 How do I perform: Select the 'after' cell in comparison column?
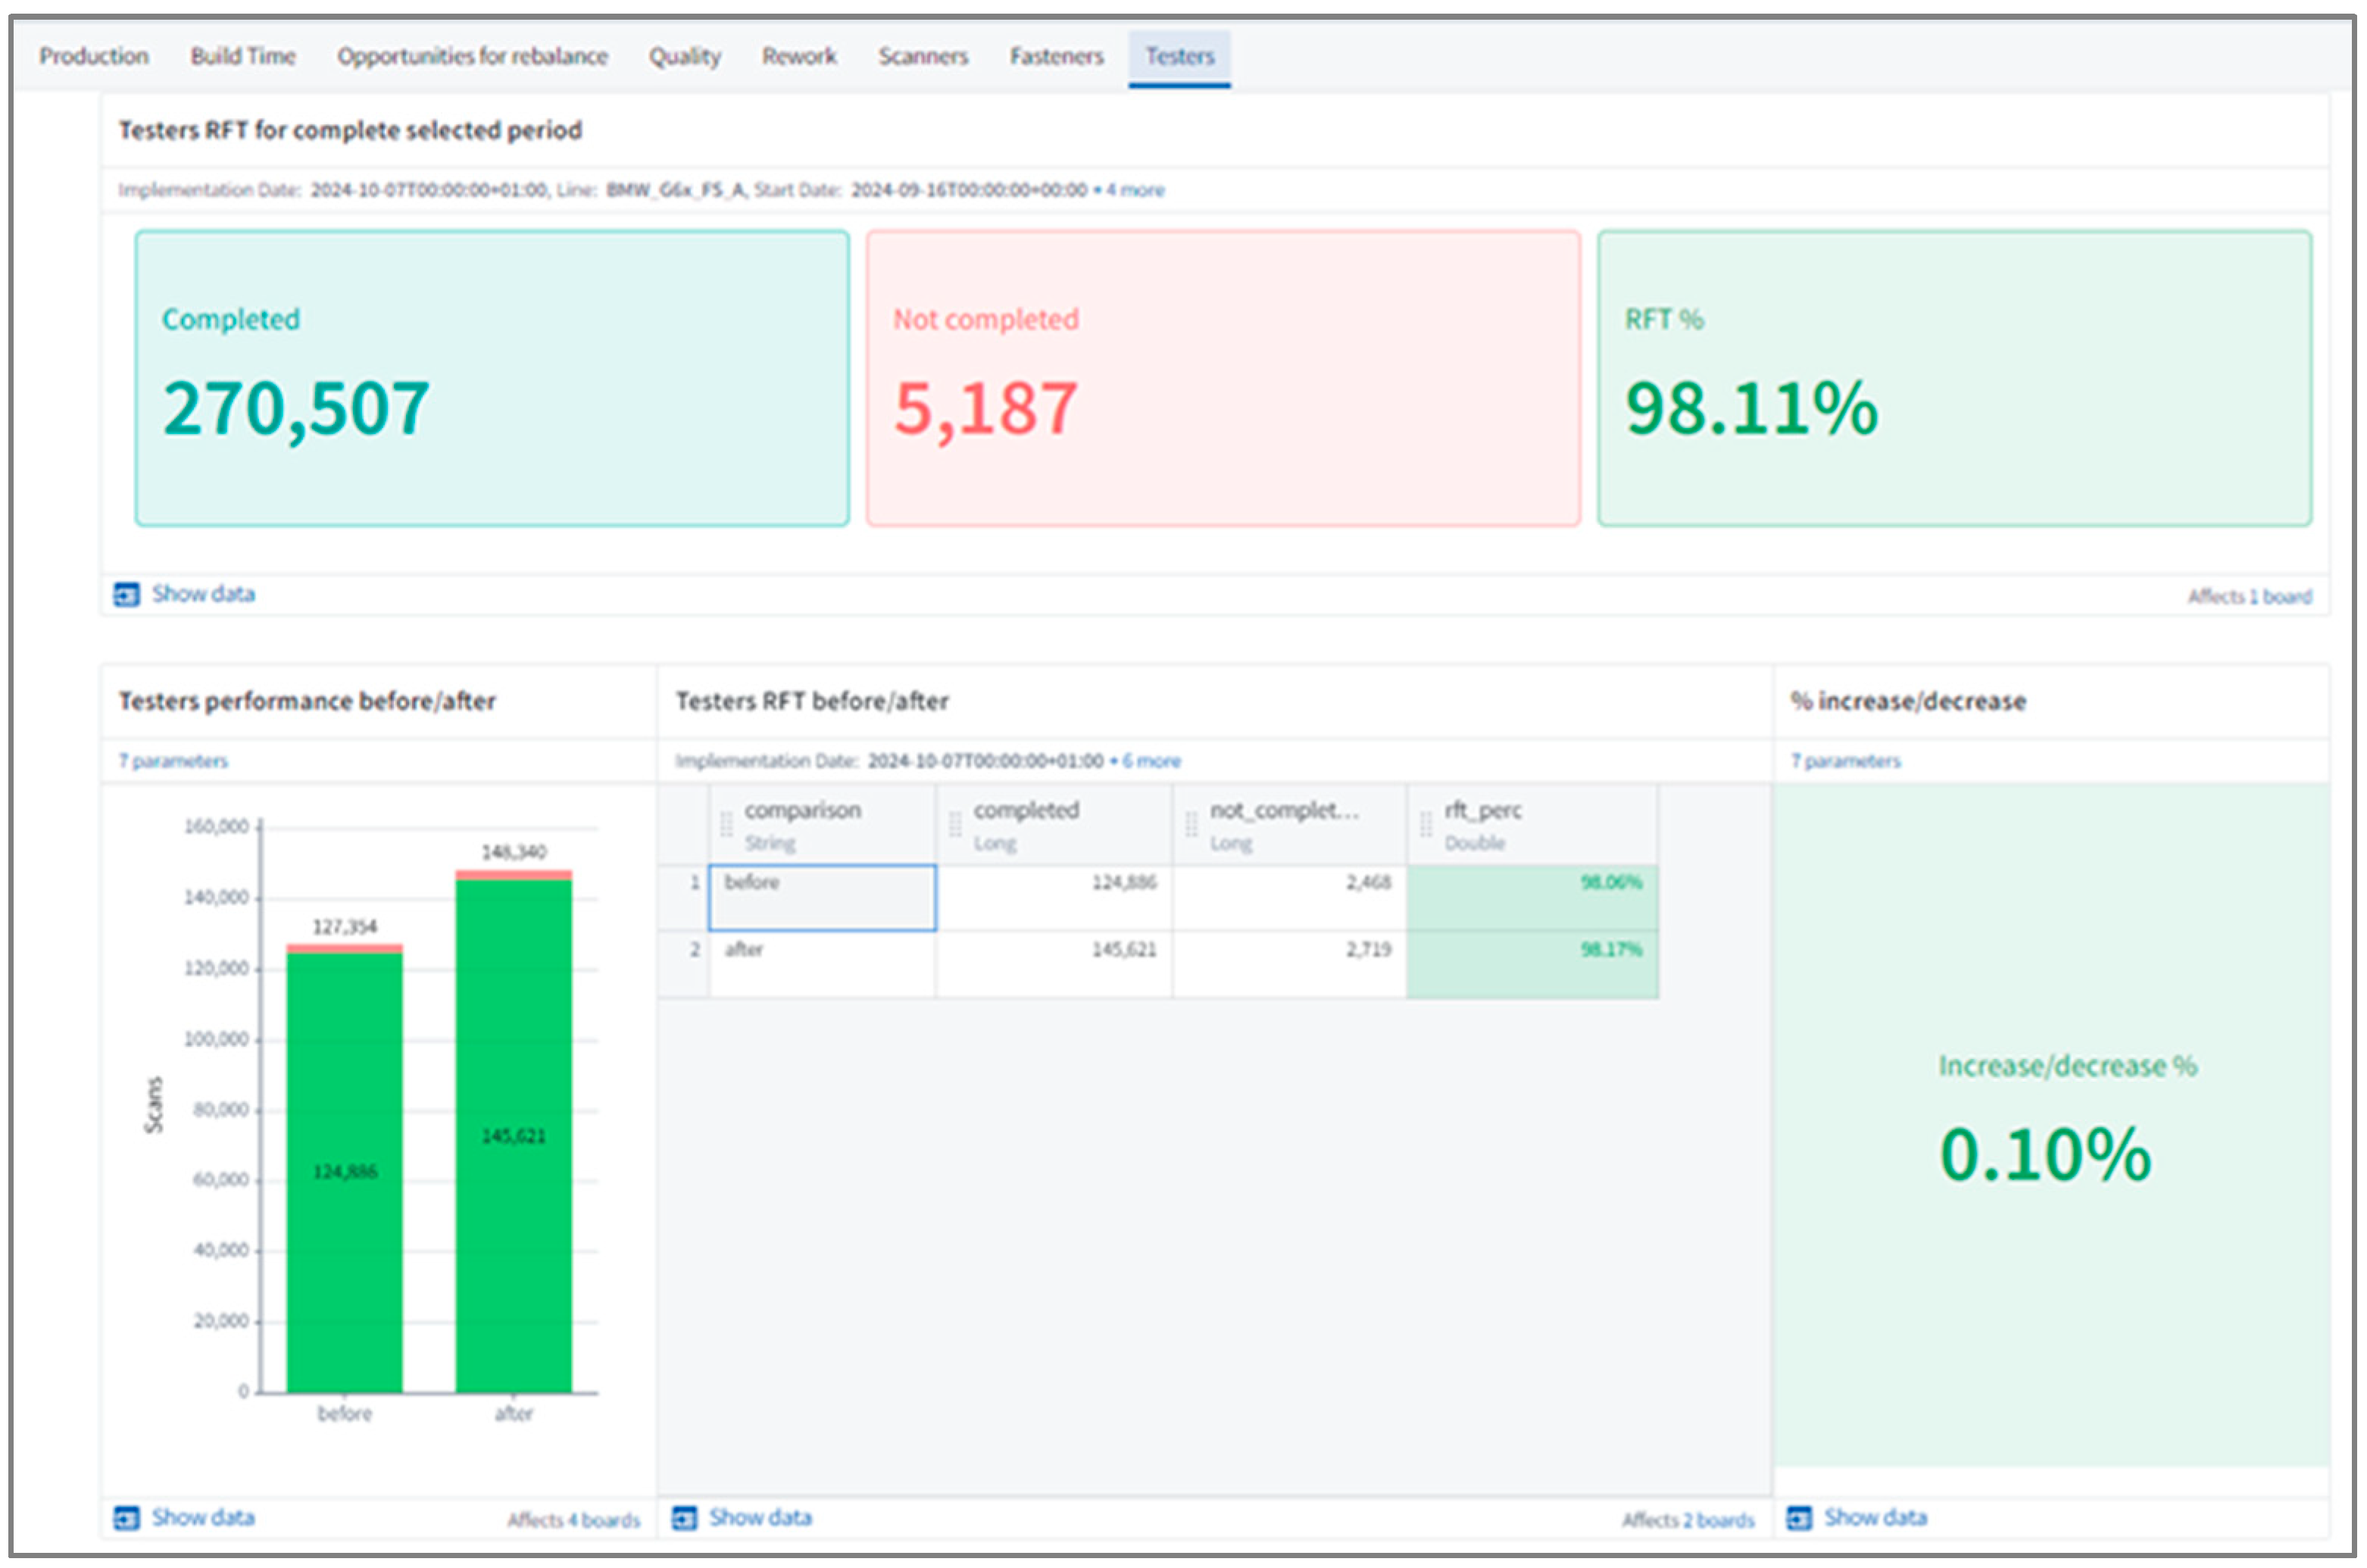(x=822, y=965)
